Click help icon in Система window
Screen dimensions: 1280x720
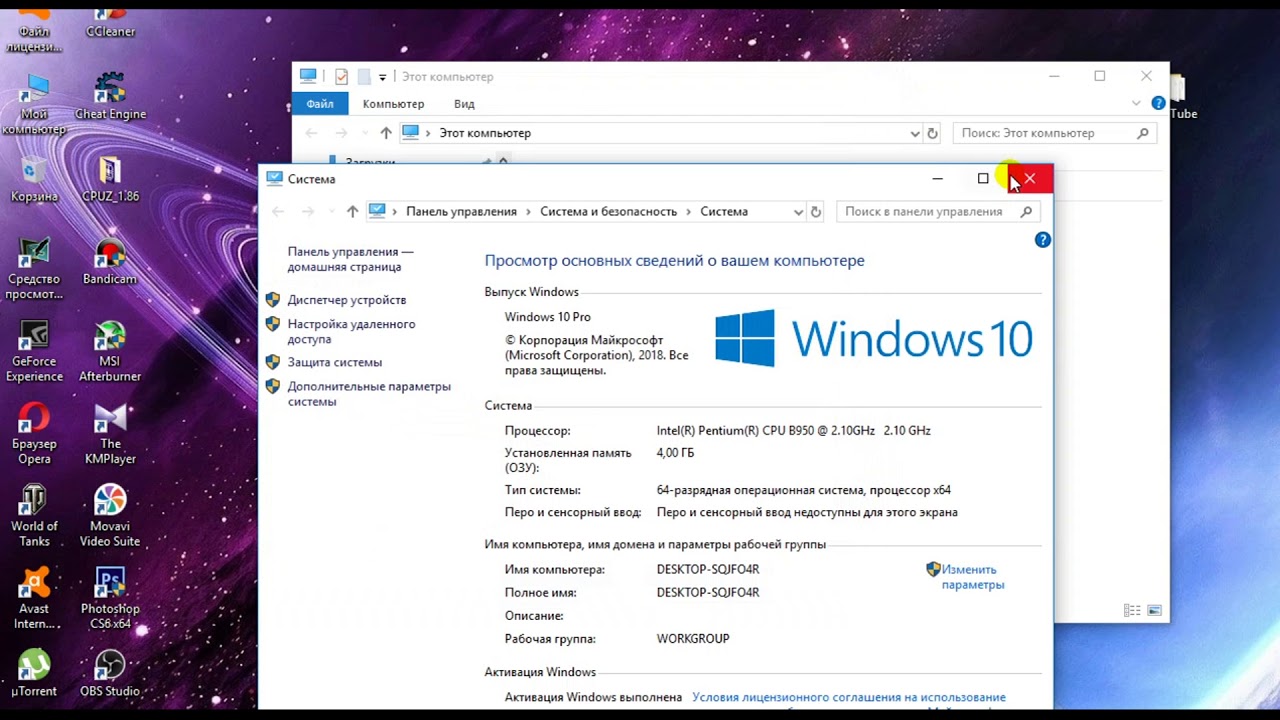[1043, 240]
